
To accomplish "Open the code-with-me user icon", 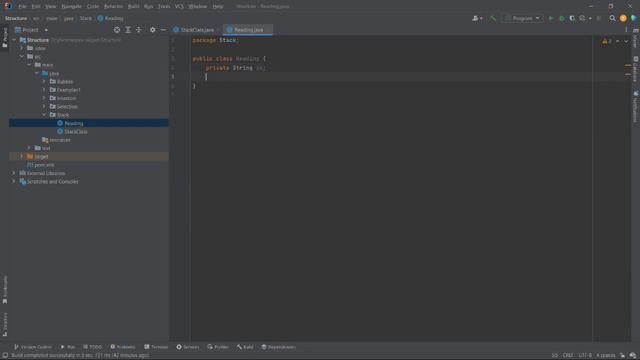I will (x=477, y=18).
